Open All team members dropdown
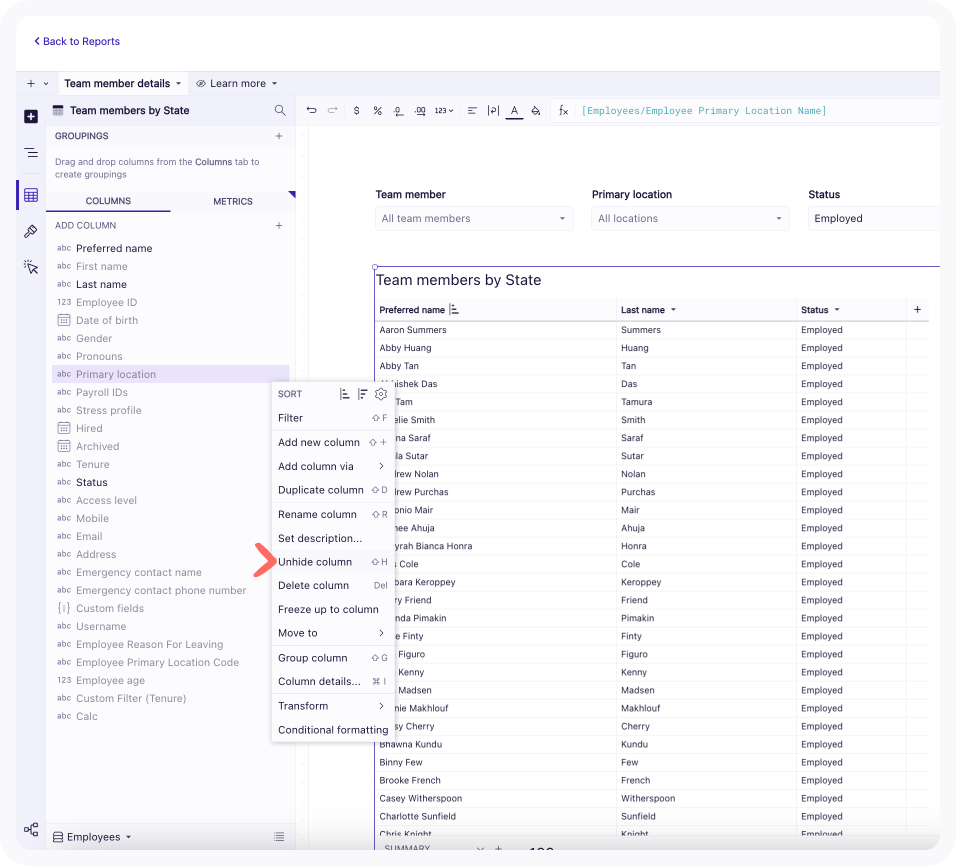The image size is (956, 866). 474,218
